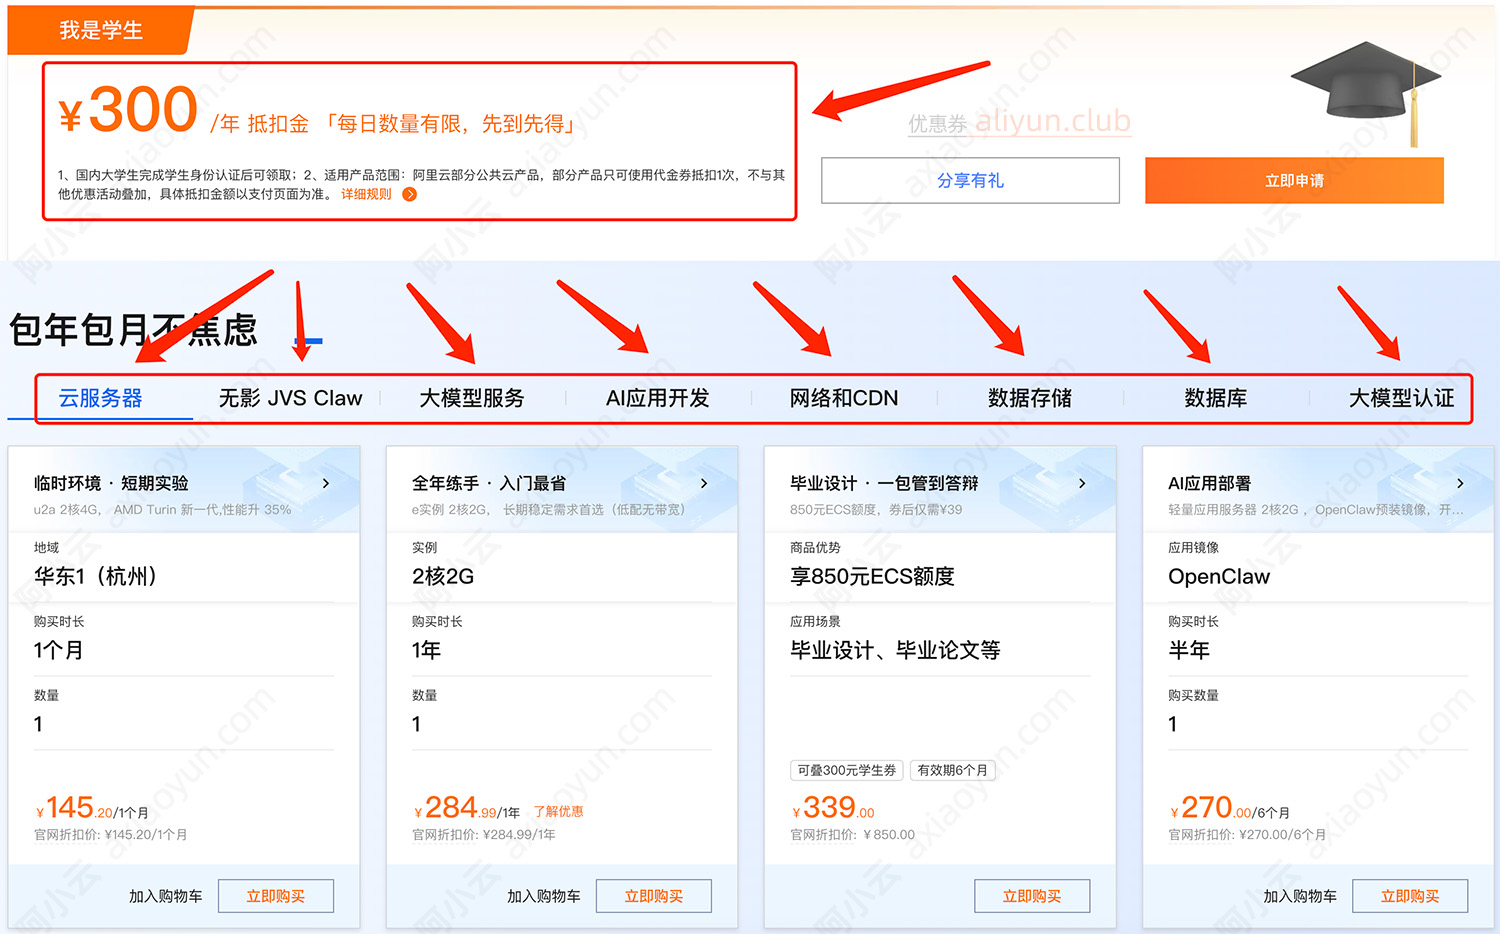Screen dimensions: 1500x934
Task: Click 立即购买 for the ¥270.00 plan
Action: click(1410, 896)
